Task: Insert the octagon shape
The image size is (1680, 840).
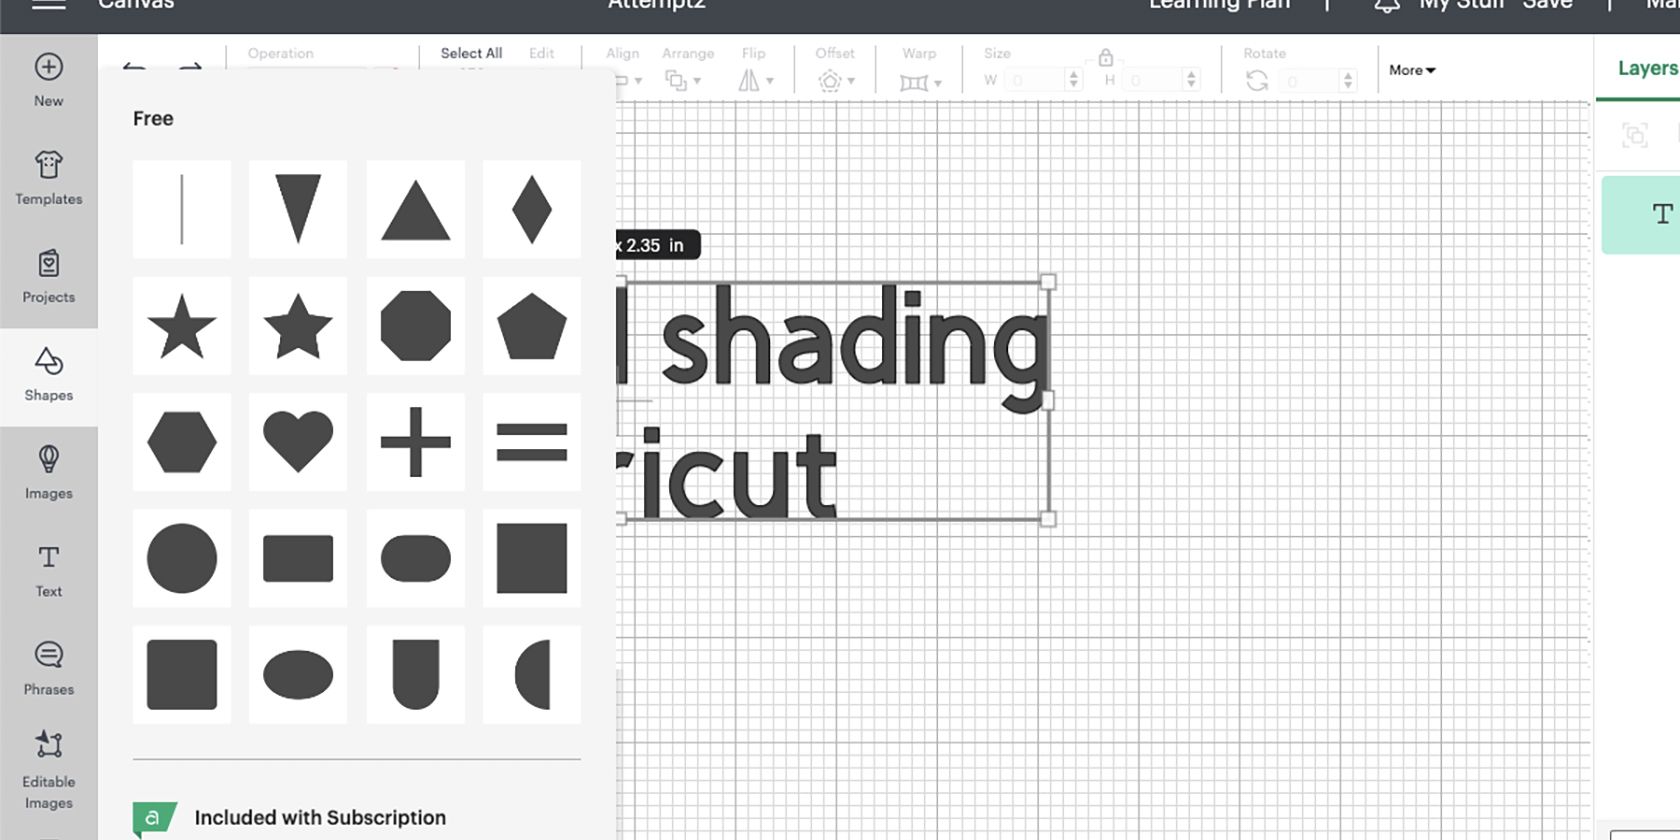Action: click(415, 326)
